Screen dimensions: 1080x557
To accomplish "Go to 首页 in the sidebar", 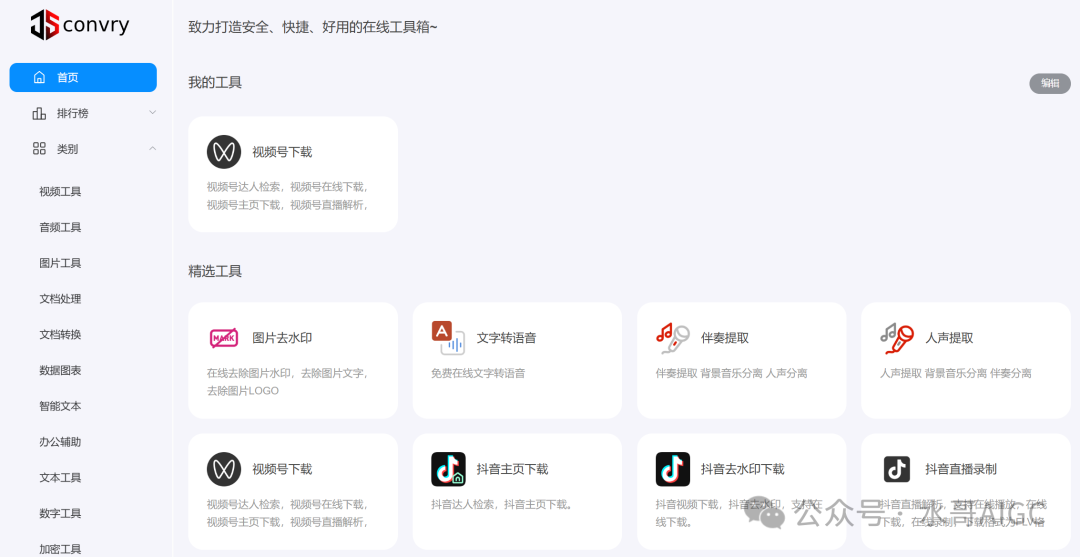I will click(83, 77).
